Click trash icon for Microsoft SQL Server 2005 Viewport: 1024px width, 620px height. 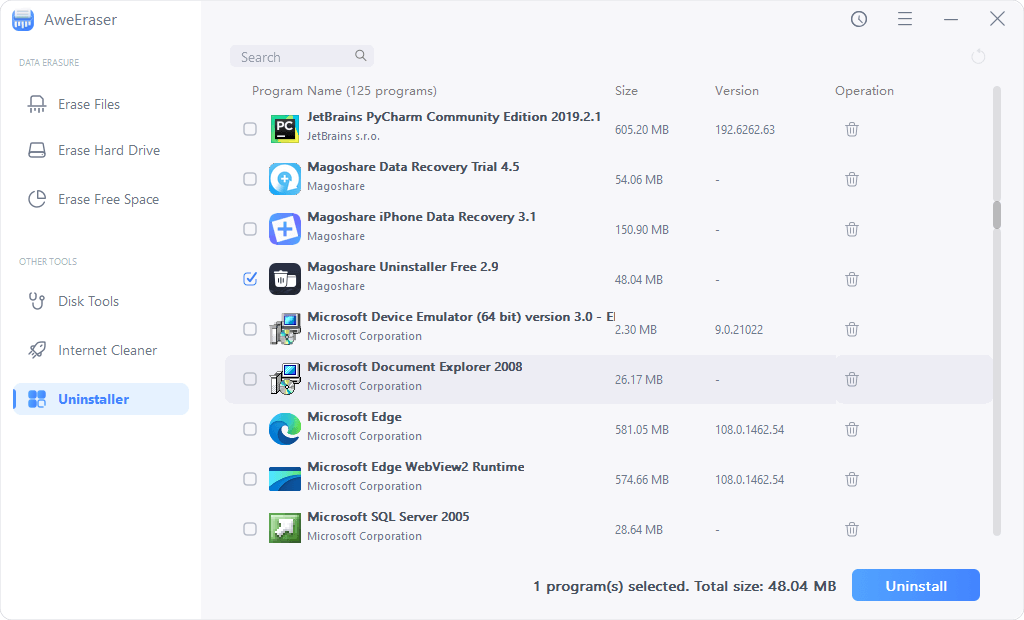852,529
